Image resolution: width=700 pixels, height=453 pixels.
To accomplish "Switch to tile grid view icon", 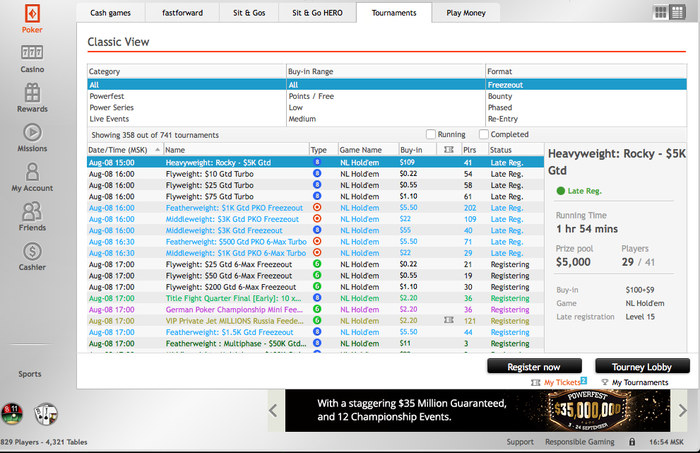I will point(661,12).
